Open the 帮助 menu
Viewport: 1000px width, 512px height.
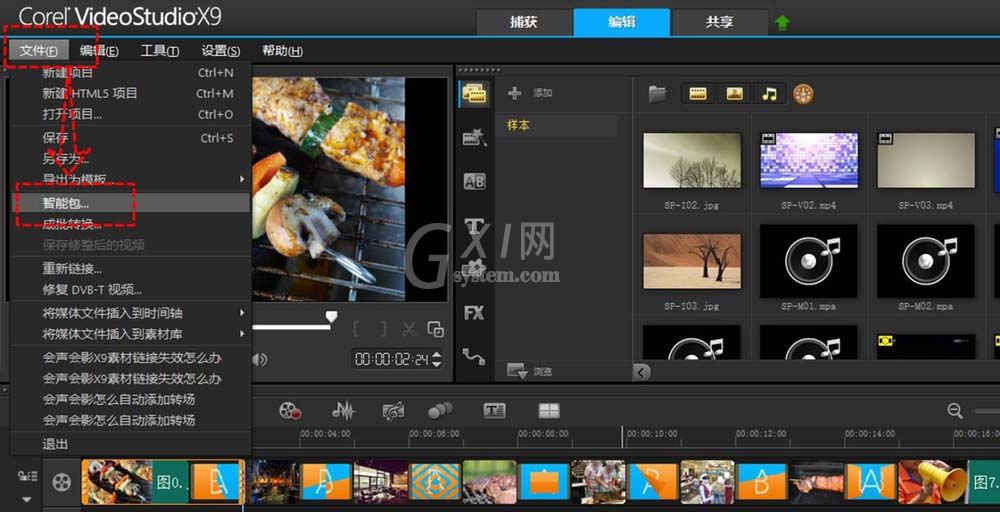[283, 51]
